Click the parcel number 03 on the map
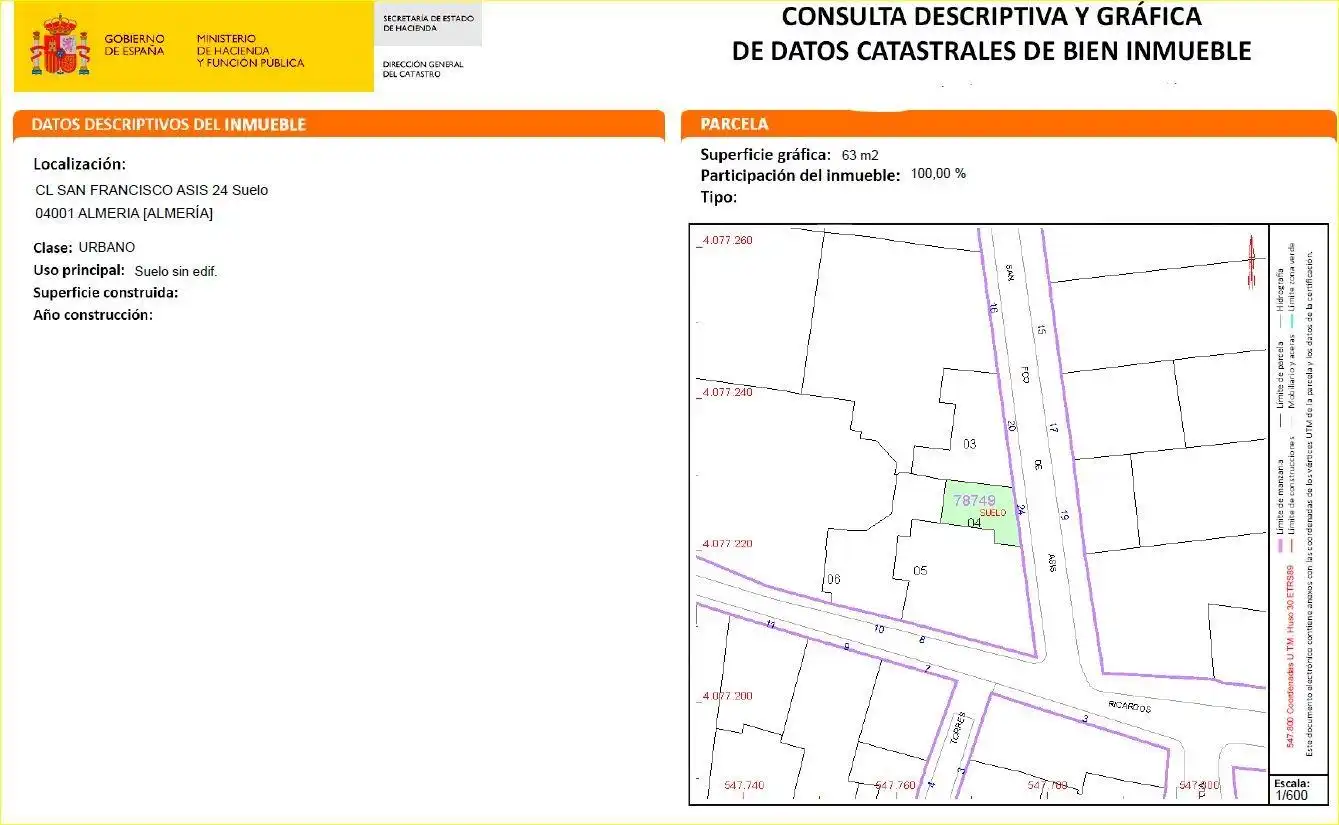The width and height of the screenshot is (1339, 825). pyautogui.click(x=969, y=444)
